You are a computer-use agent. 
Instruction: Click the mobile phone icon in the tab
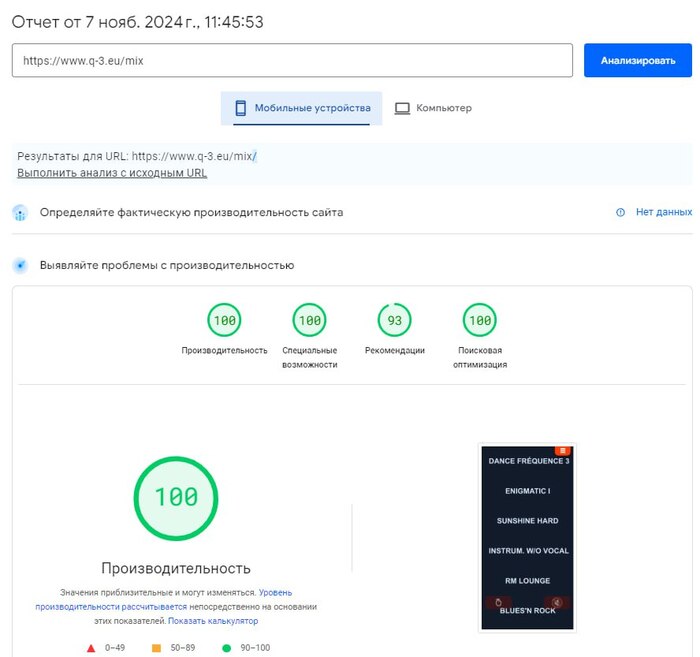point(241,108)
